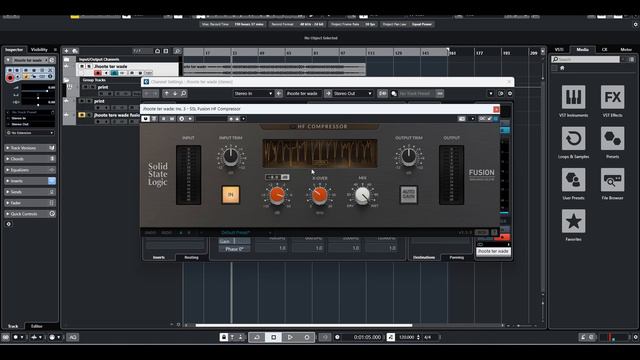Screen dimensions: 640x360
Task: Open File Browser tile
Action: click(x=612, y=180)
